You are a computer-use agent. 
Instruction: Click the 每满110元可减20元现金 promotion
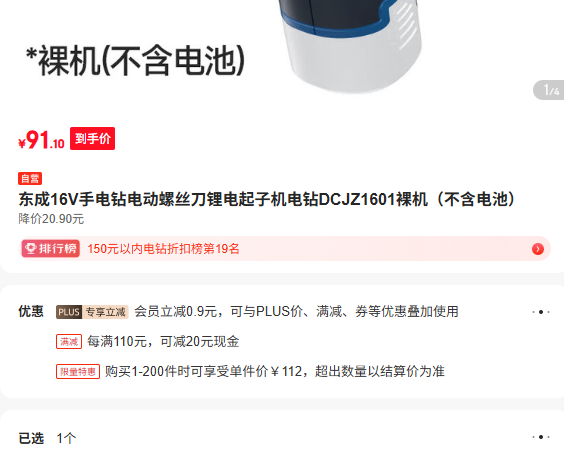point(163,341)
